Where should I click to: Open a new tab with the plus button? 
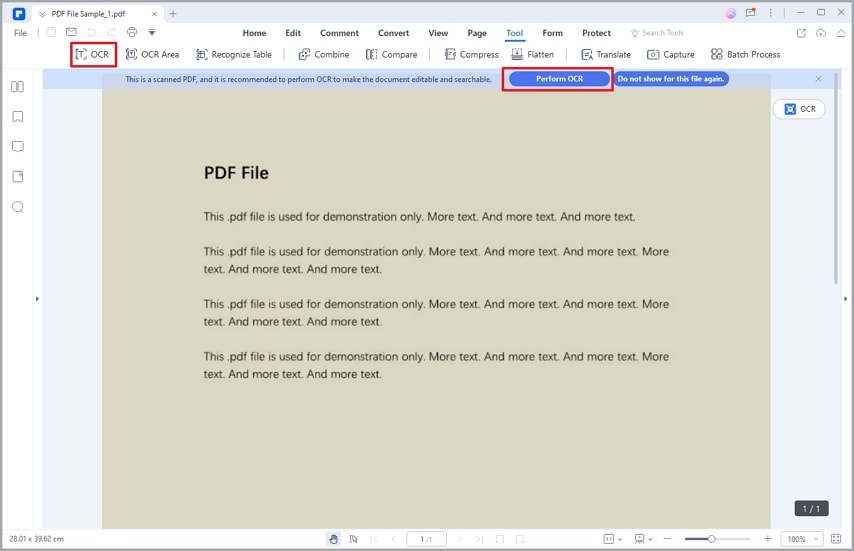pos(173,14)
